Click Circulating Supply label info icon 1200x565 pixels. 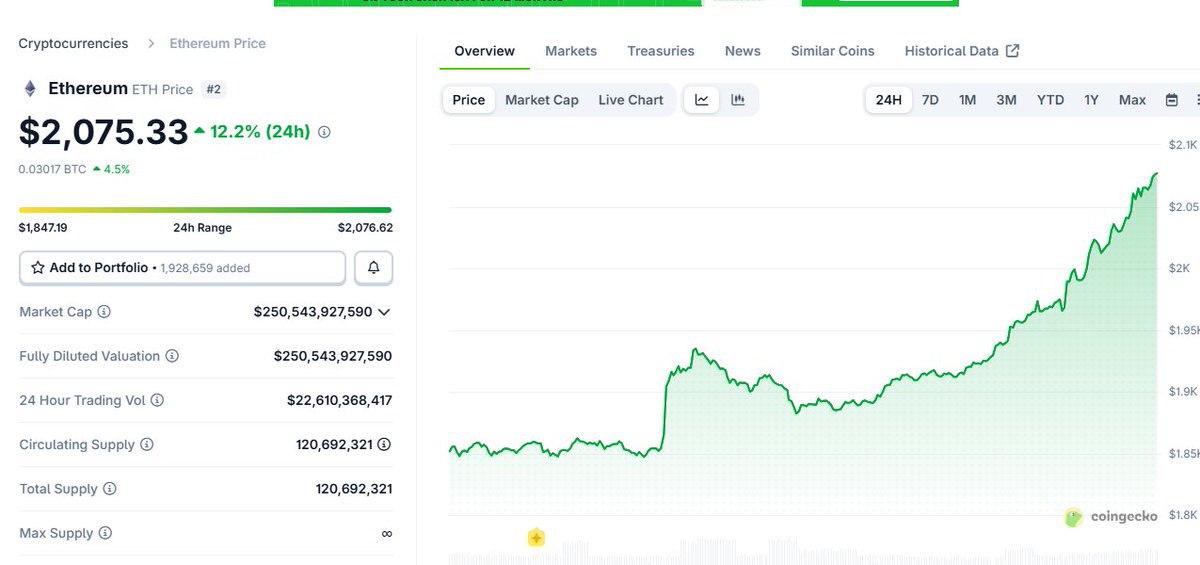coord(147,444)
